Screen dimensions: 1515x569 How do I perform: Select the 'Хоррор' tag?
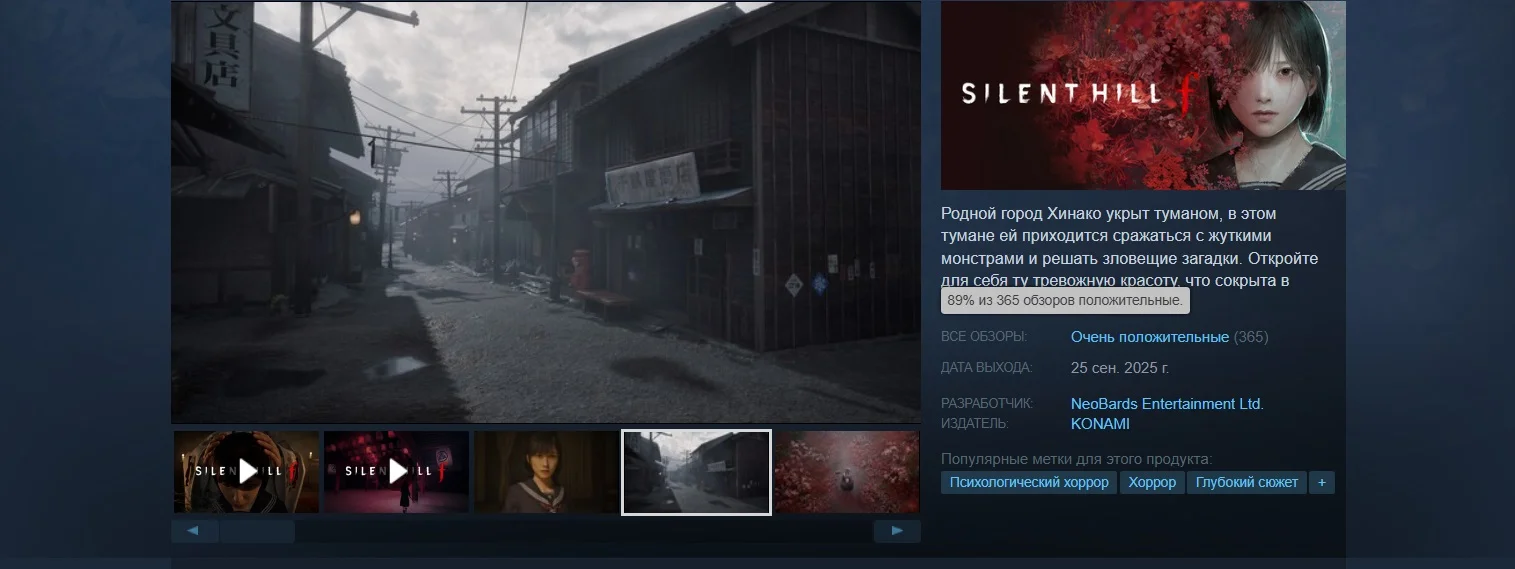pos(1152,483)
